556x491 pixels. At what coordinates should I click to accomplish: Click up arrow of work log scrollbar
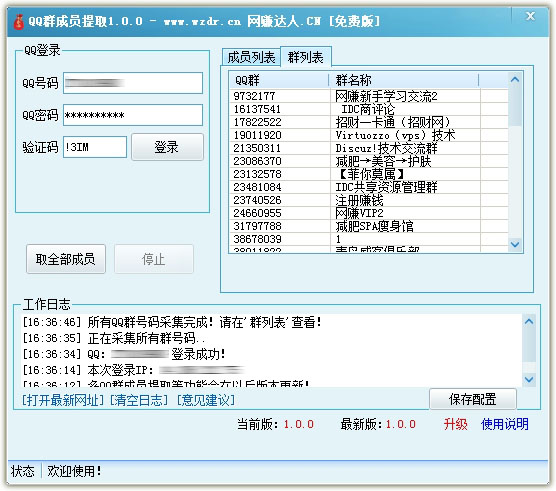[x=529, y=322]
